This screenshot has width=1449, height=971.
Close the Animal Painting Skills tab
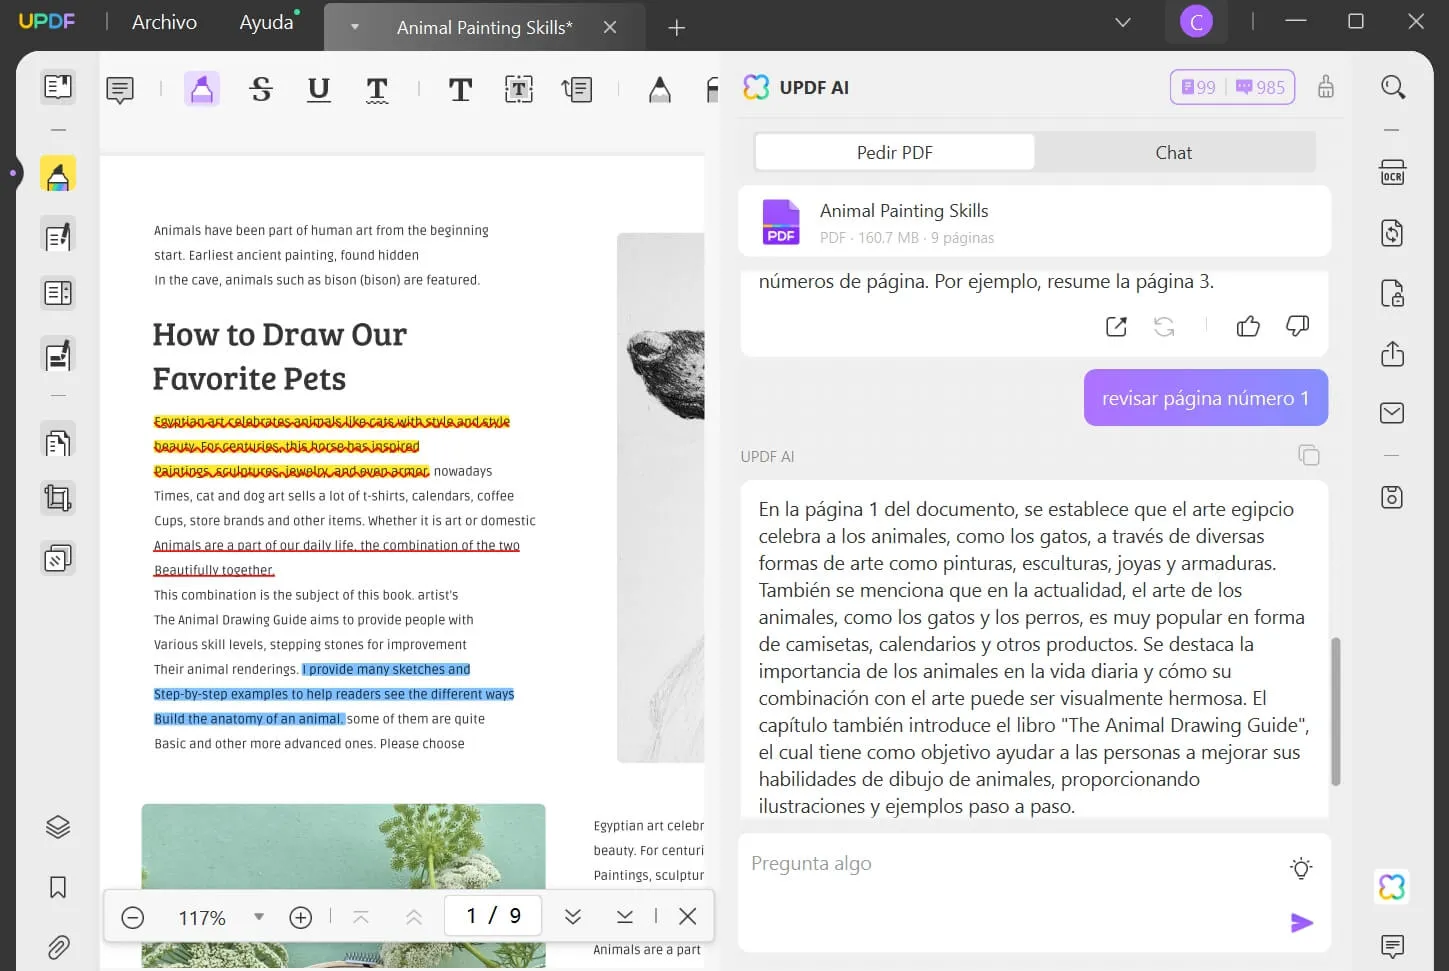click(x=610, y=28)
